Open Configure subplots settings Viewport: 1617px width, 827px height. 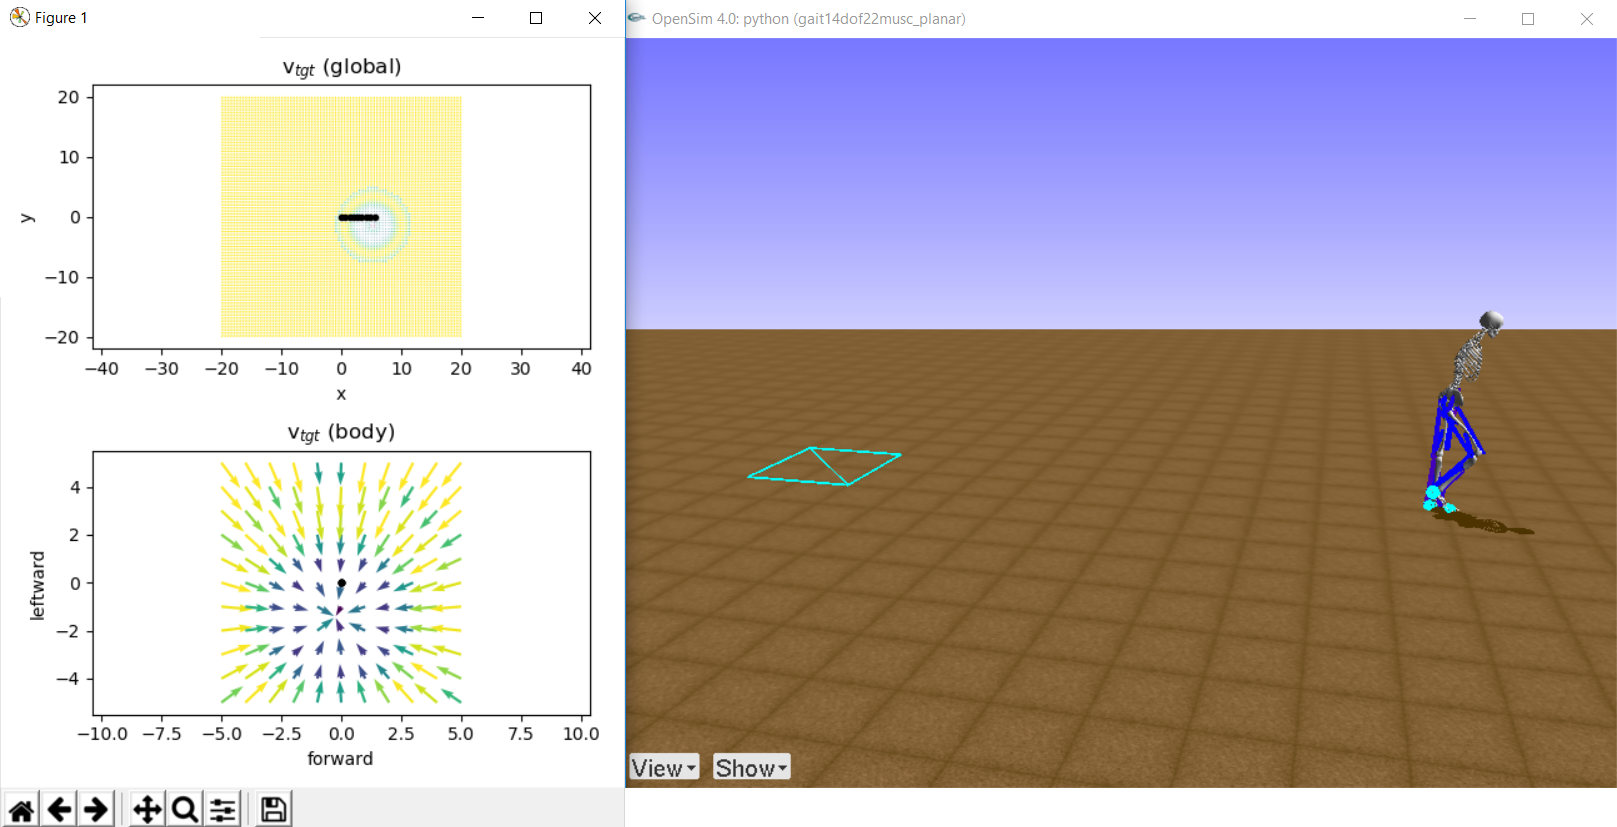[x=223, y=809]
